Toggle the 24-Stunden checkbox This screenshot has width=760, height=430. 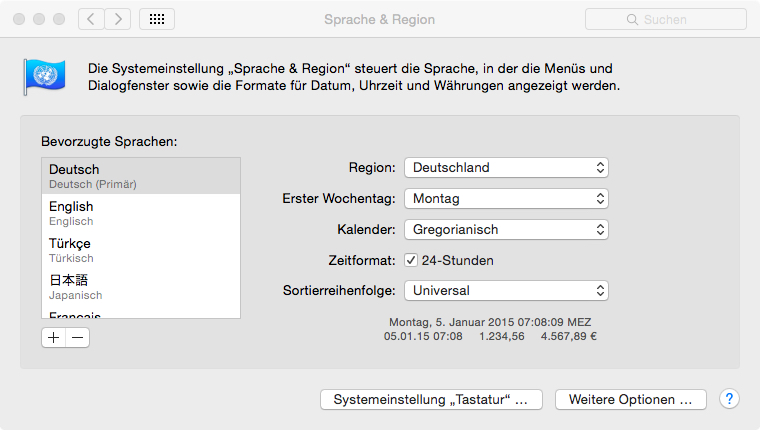coord(411,260)
